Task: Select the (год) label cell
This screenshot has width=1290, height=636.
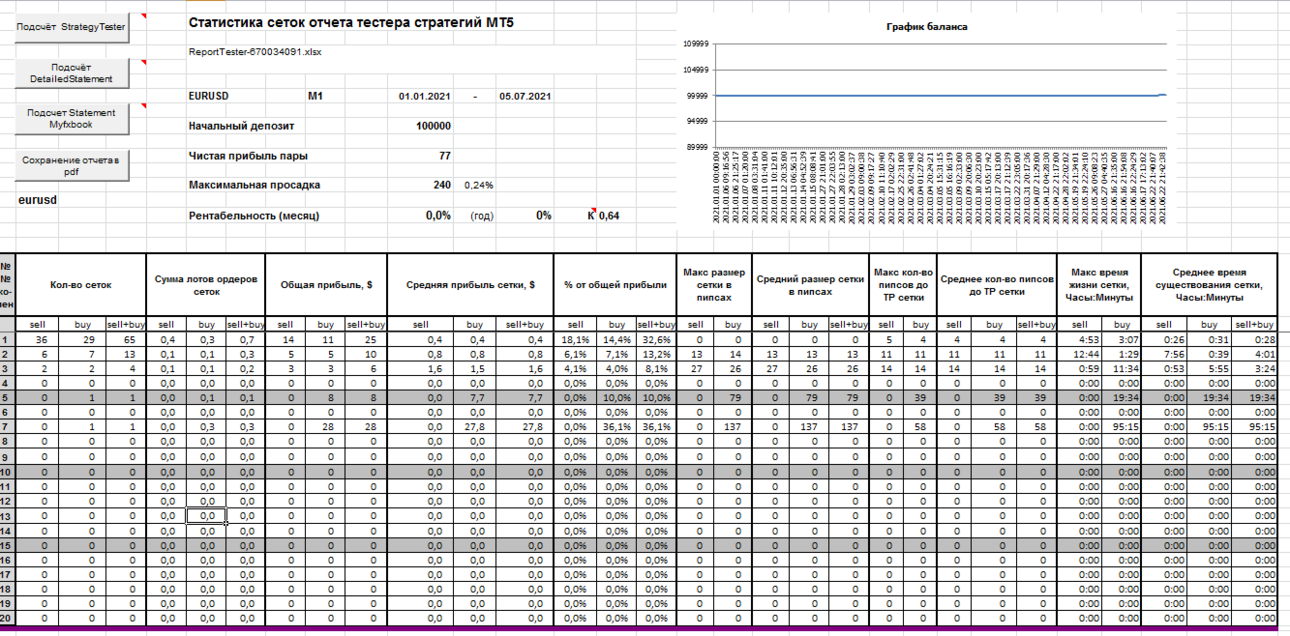Action: click(x=482, y=215)
